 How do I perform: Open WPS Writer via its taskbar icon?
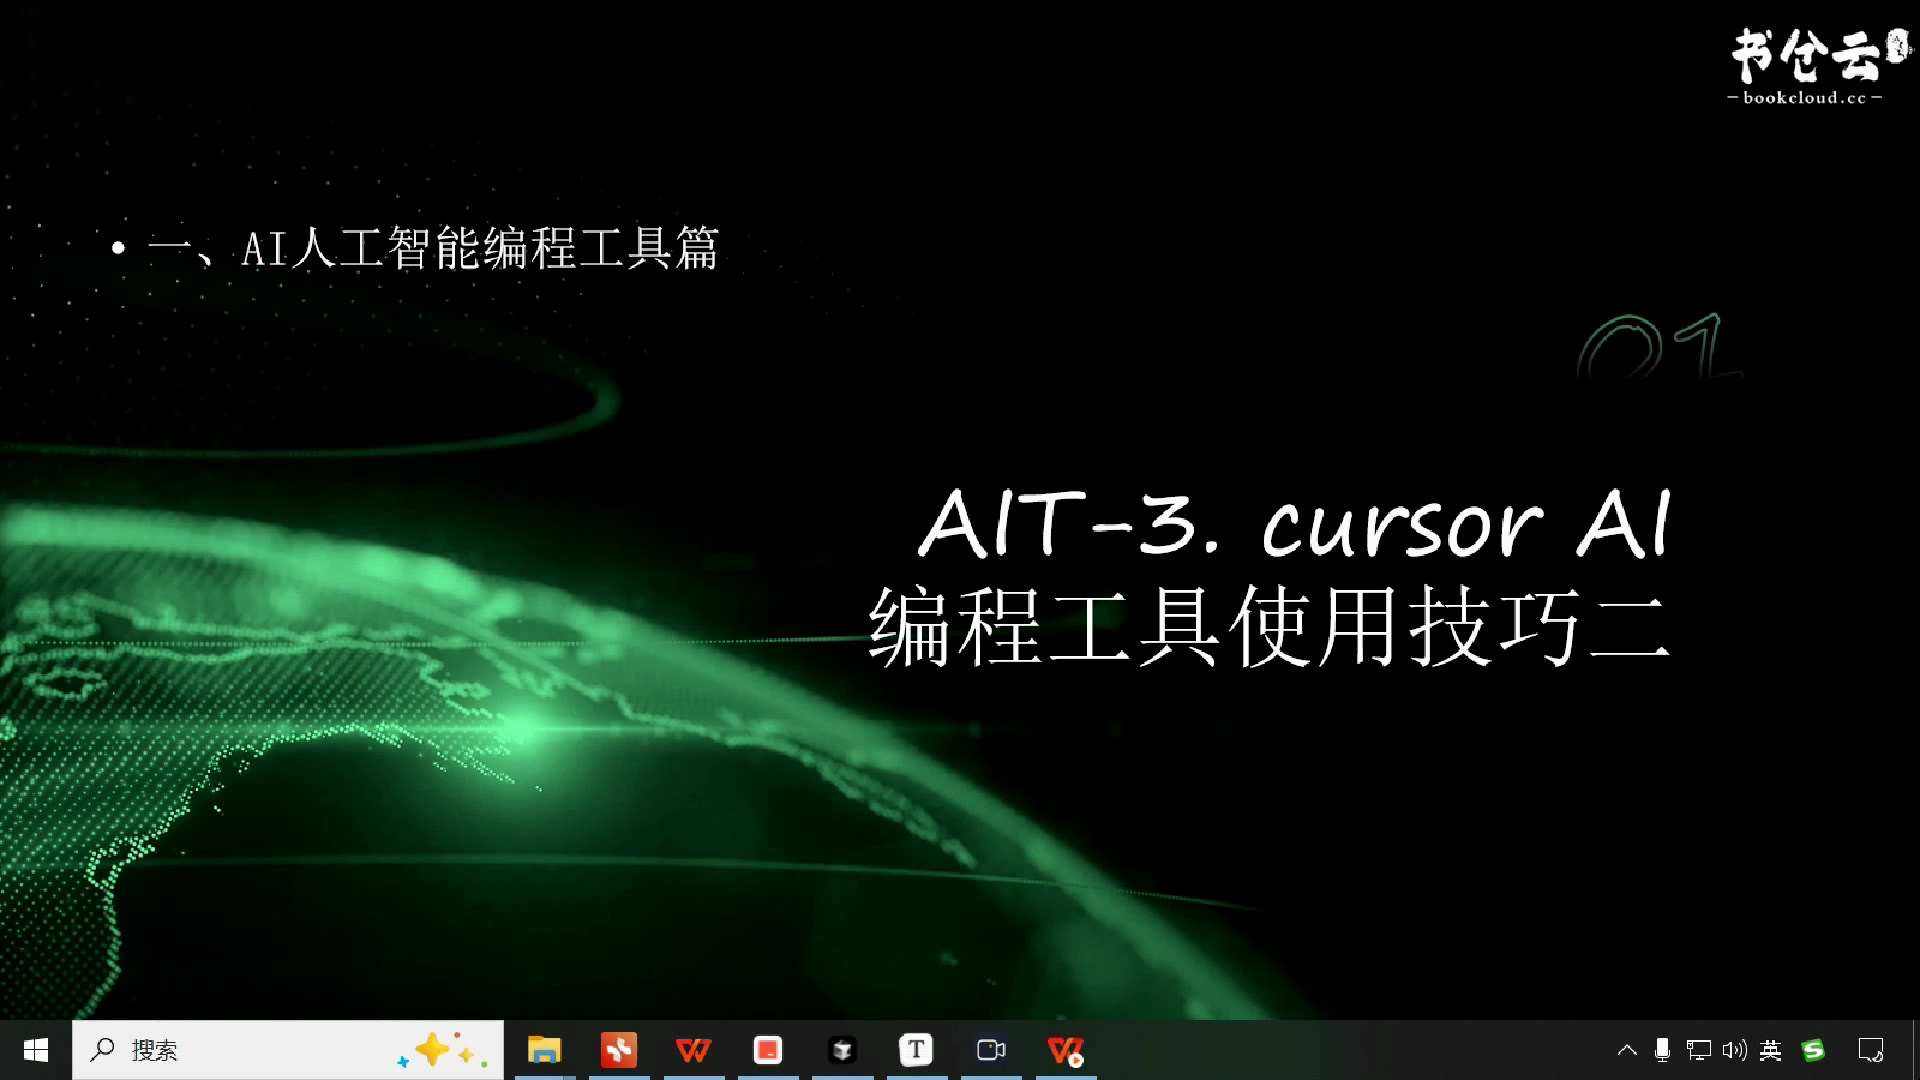(692, 1050)
